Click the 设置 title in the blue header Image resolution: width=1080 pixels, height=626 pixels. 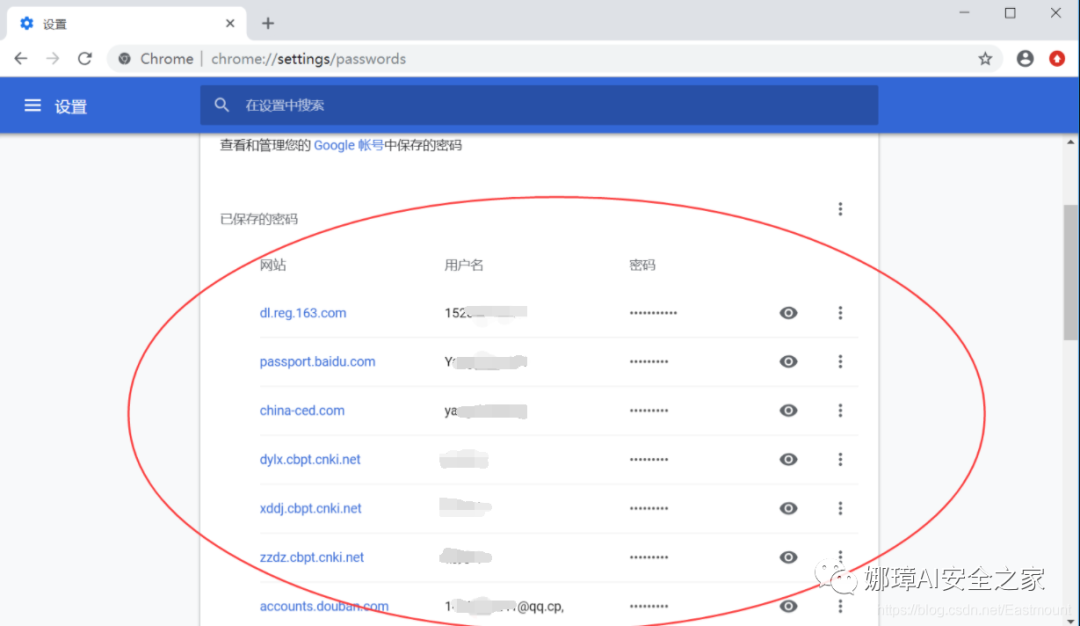coord(71,106)
